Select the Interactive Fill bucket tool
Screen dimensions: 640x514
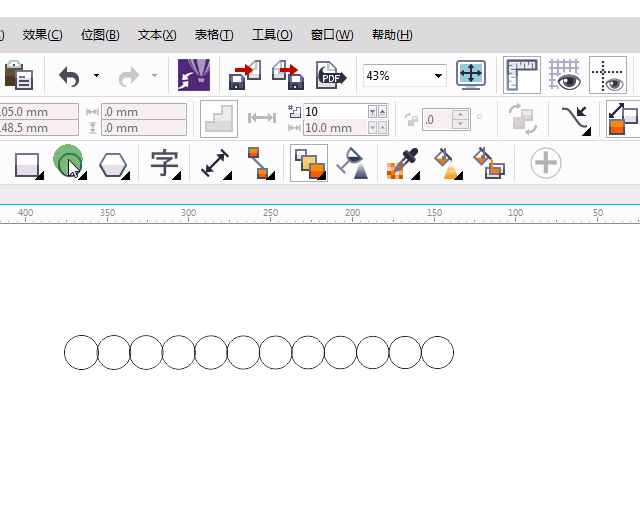(x=448, y=163)
